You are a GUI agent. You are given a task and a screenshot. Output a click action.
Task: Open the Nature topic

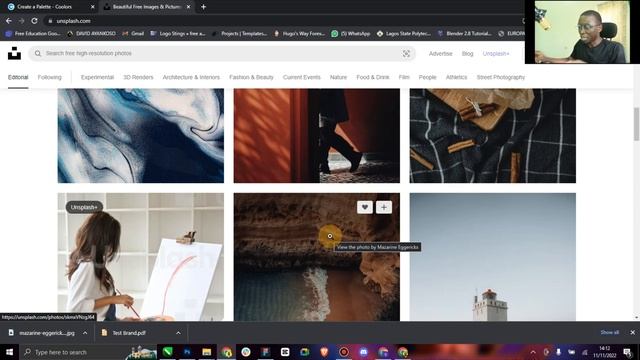(338, 77)
